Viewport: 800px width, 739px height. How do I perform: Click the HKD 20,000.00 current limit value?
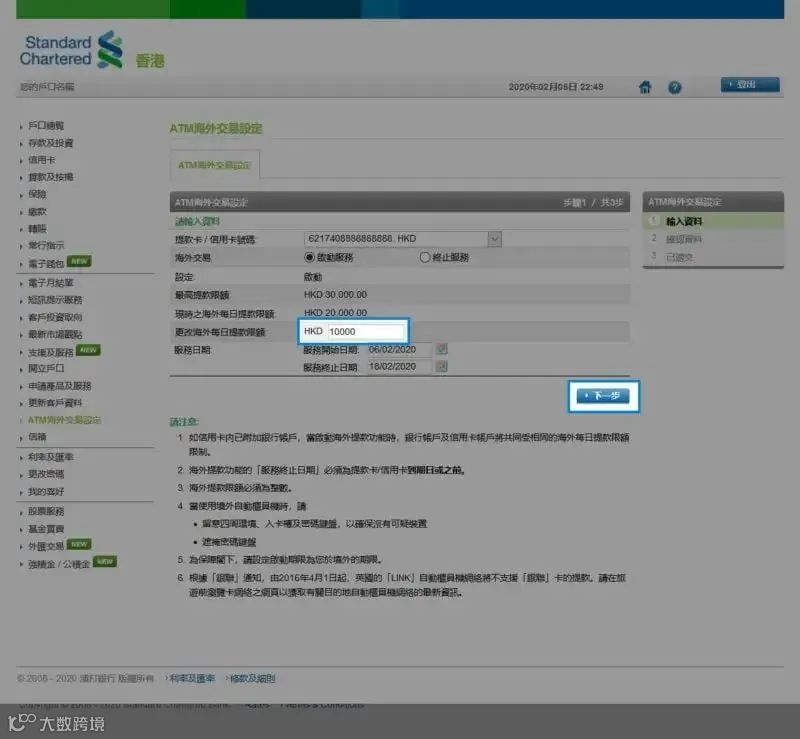pos(335,312)
